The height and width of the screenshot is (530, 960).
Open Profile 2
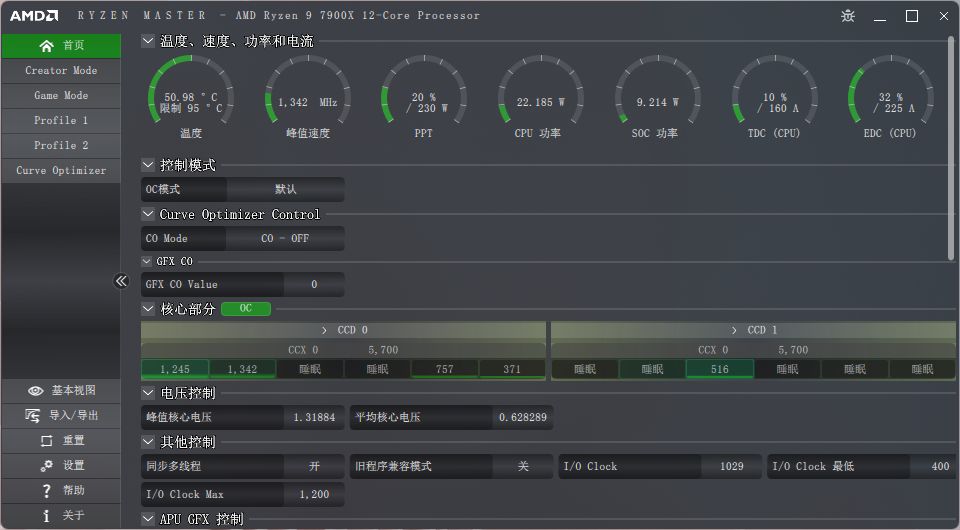click(61, 146)
